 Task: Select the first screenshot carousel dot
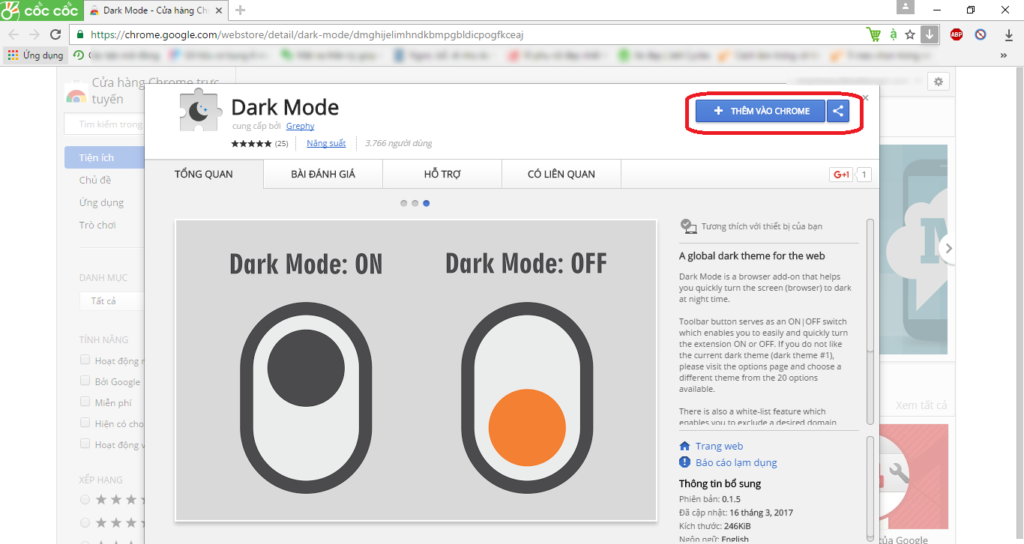[x=404, y=203]
